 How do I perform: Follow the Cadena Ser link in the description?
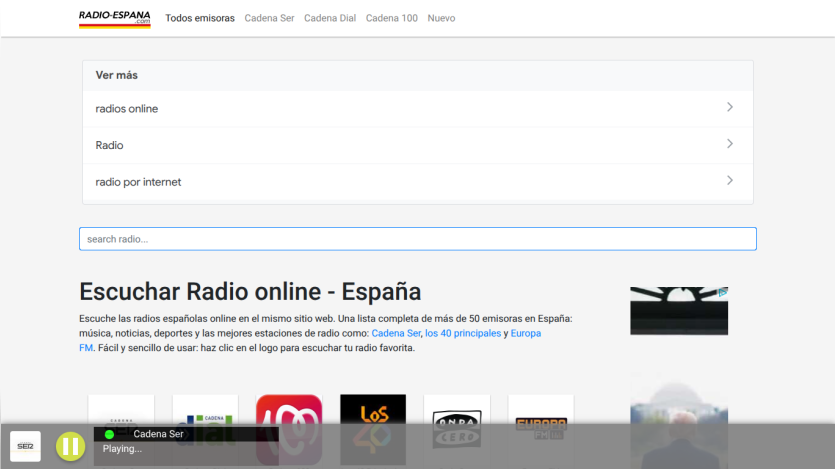pyautogui.click(x=396, y=333)
